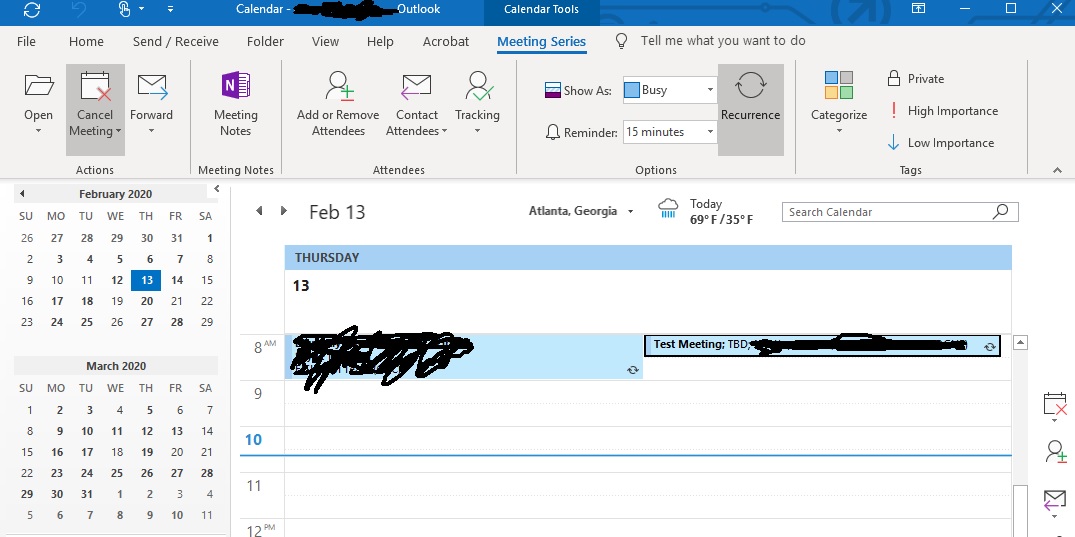Click the Open folder icon
The height and width of the screenshot is (537, 1075).
pos(39,86)
